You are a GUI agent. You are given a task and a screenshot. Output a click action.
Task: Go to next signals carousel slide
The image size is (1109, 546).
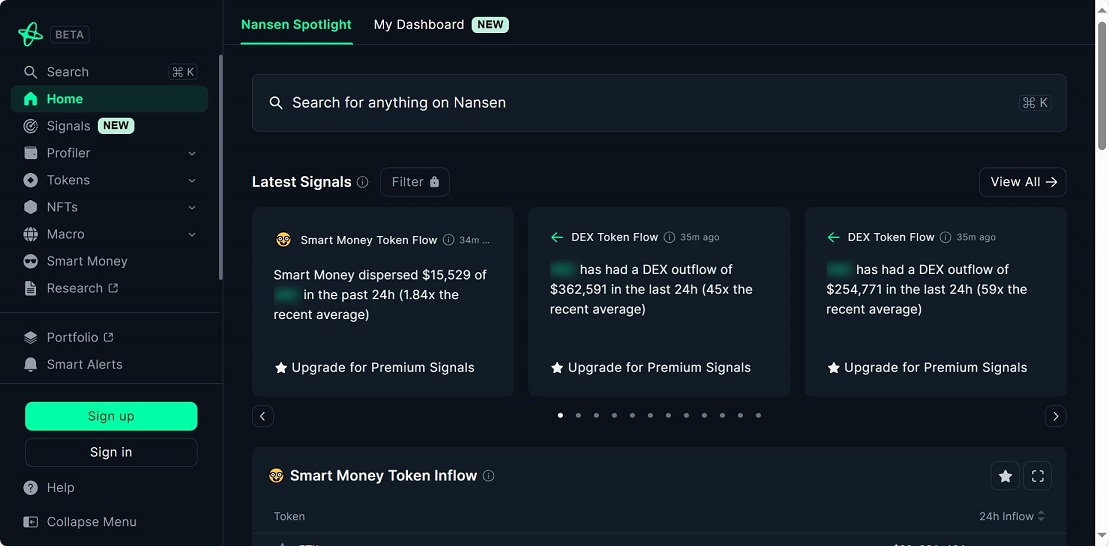[x=1055, y=416]
